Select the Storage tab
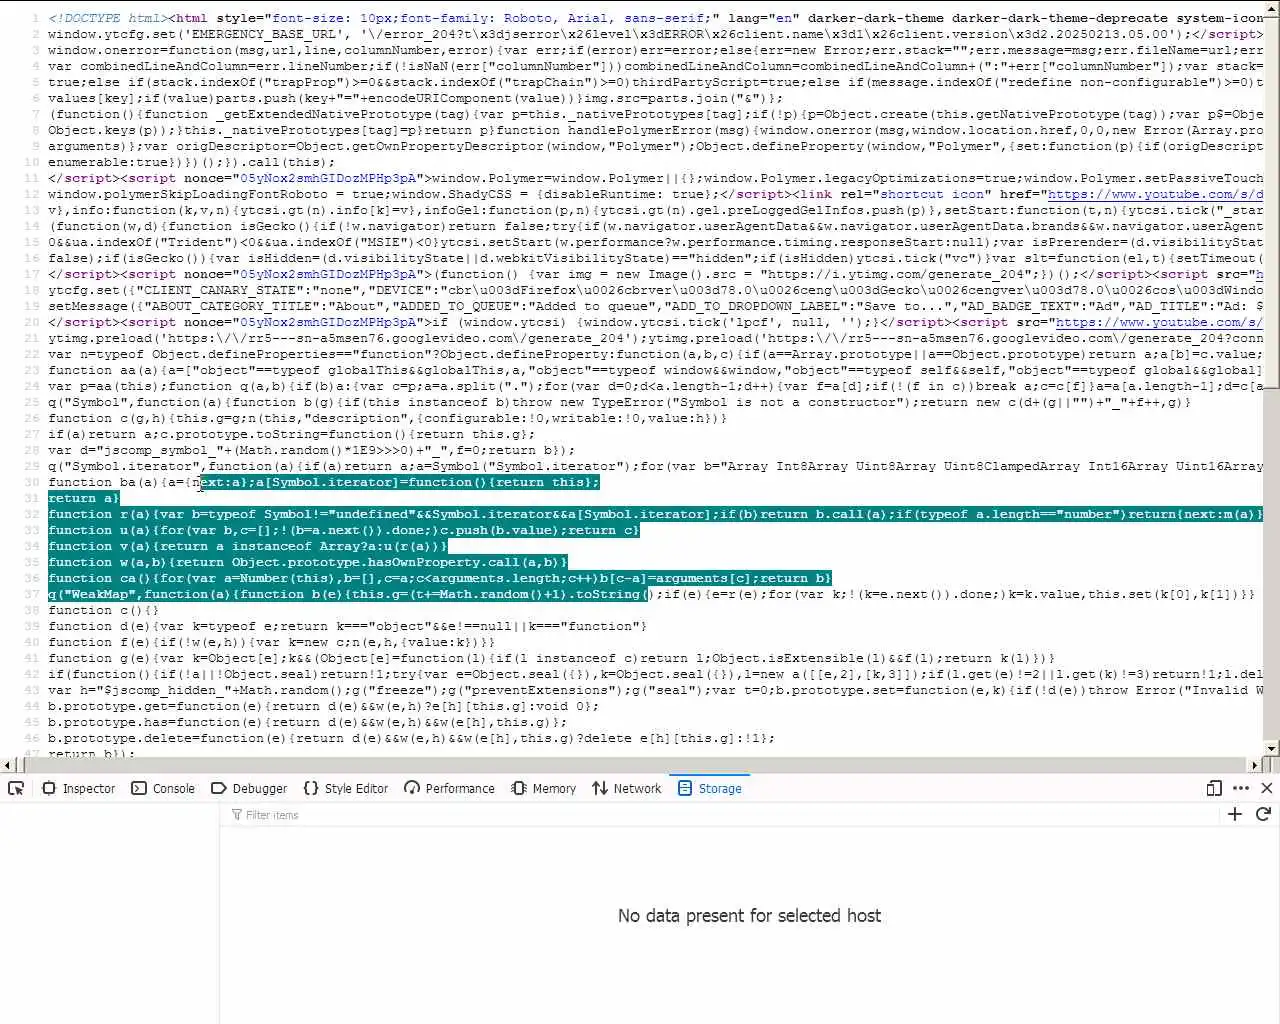 point(710,788)
